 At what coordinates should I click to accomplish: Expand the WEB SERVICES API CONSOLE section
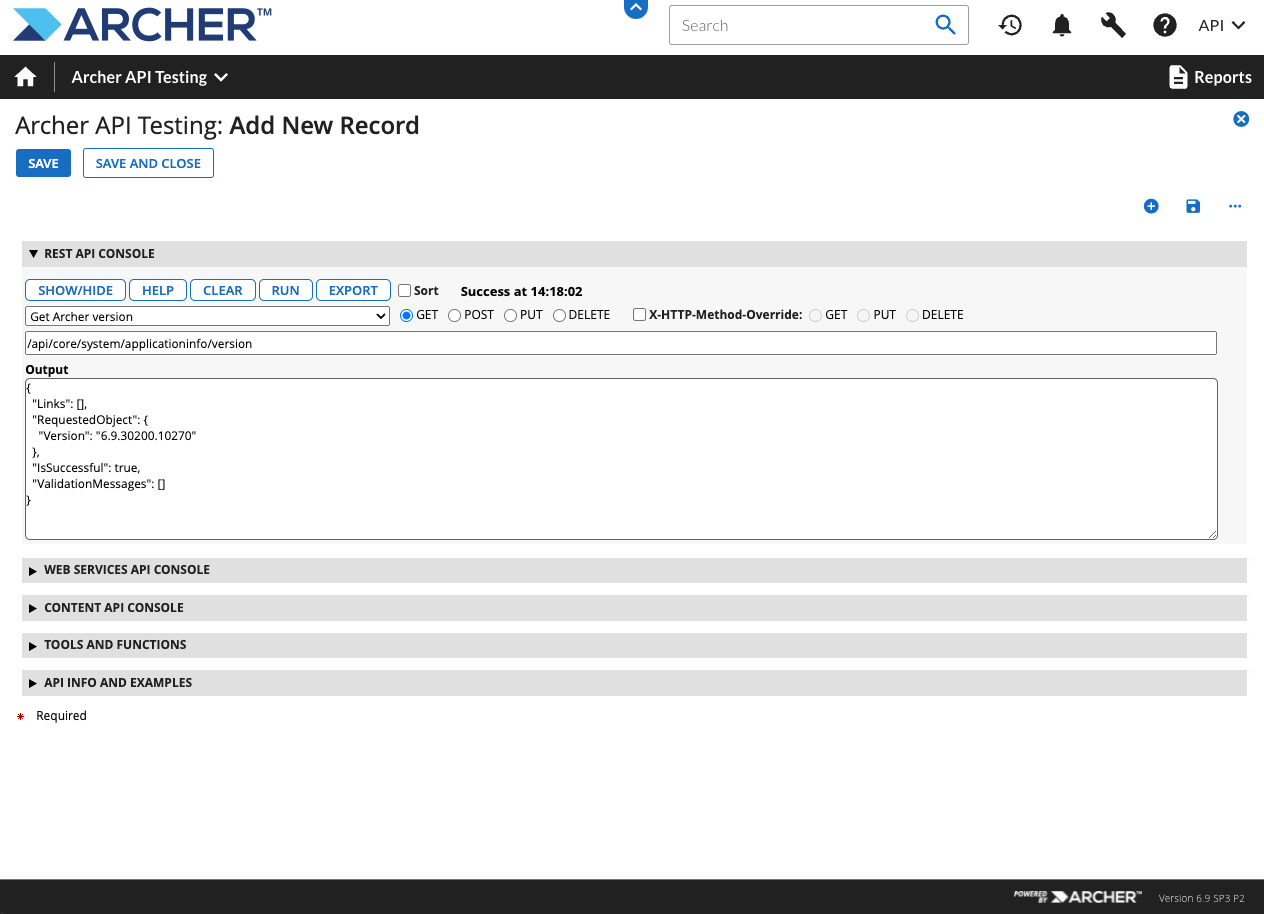(127, 569)
